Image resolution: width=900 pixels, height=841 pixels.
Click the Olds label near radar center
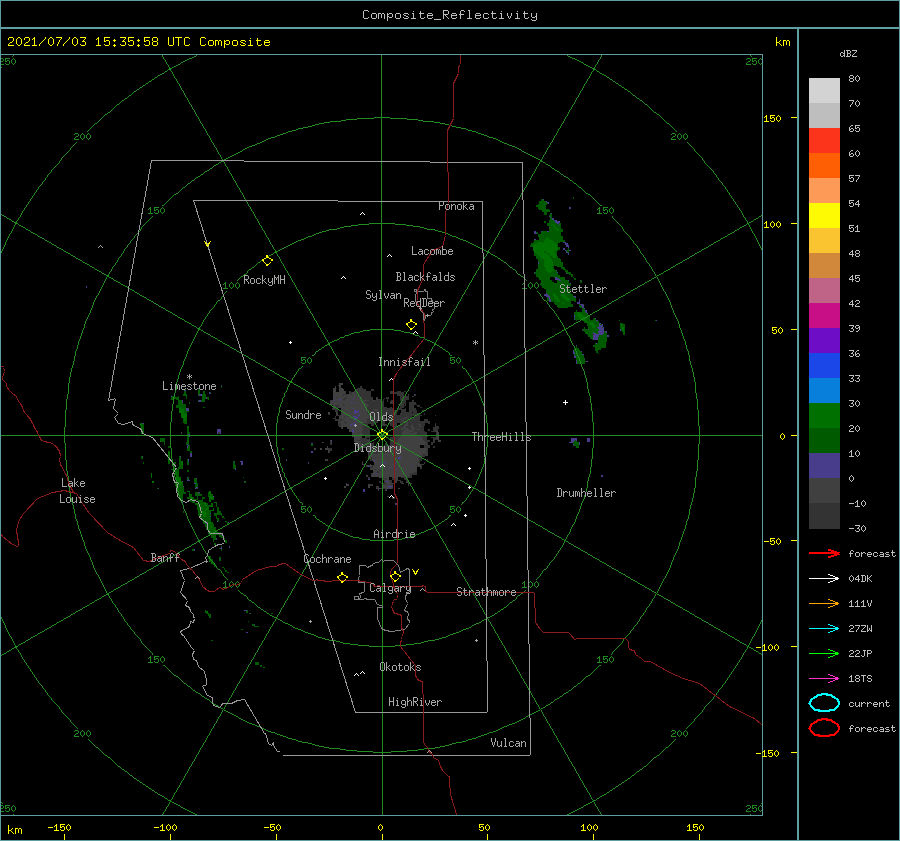coord(381,417)
